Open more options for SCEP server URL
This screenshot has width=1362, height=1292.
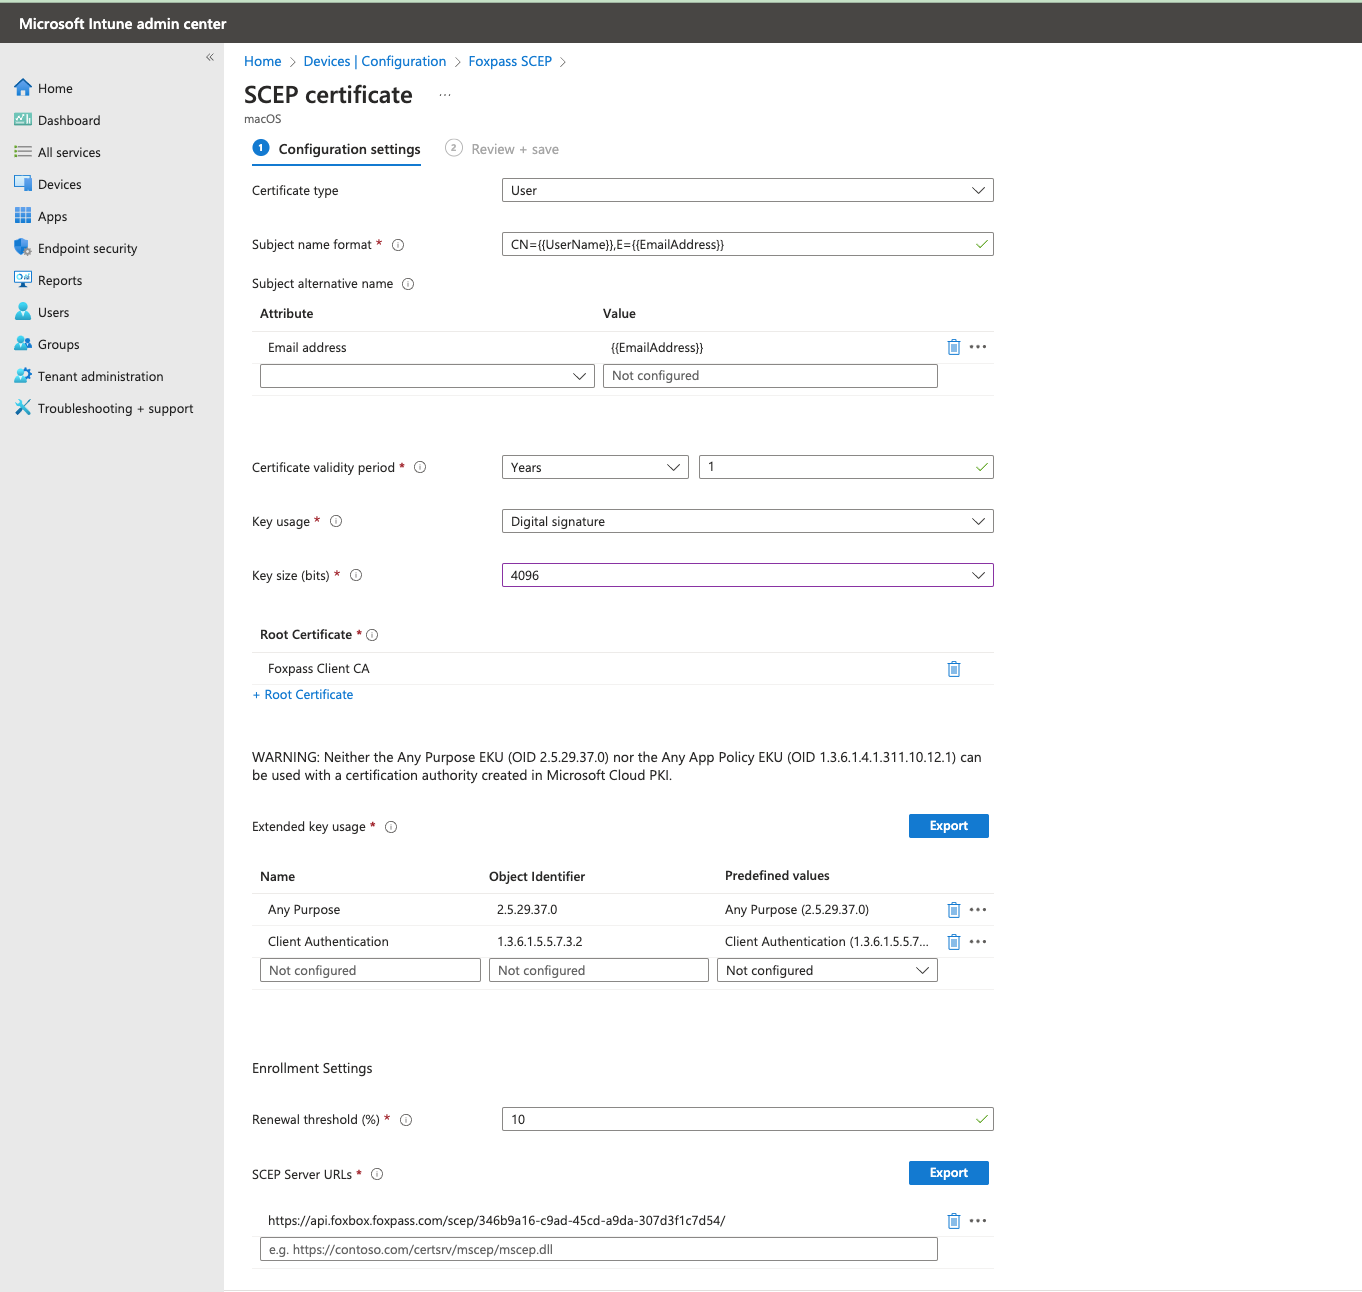pyautogui.click(x=978, y=1221)
